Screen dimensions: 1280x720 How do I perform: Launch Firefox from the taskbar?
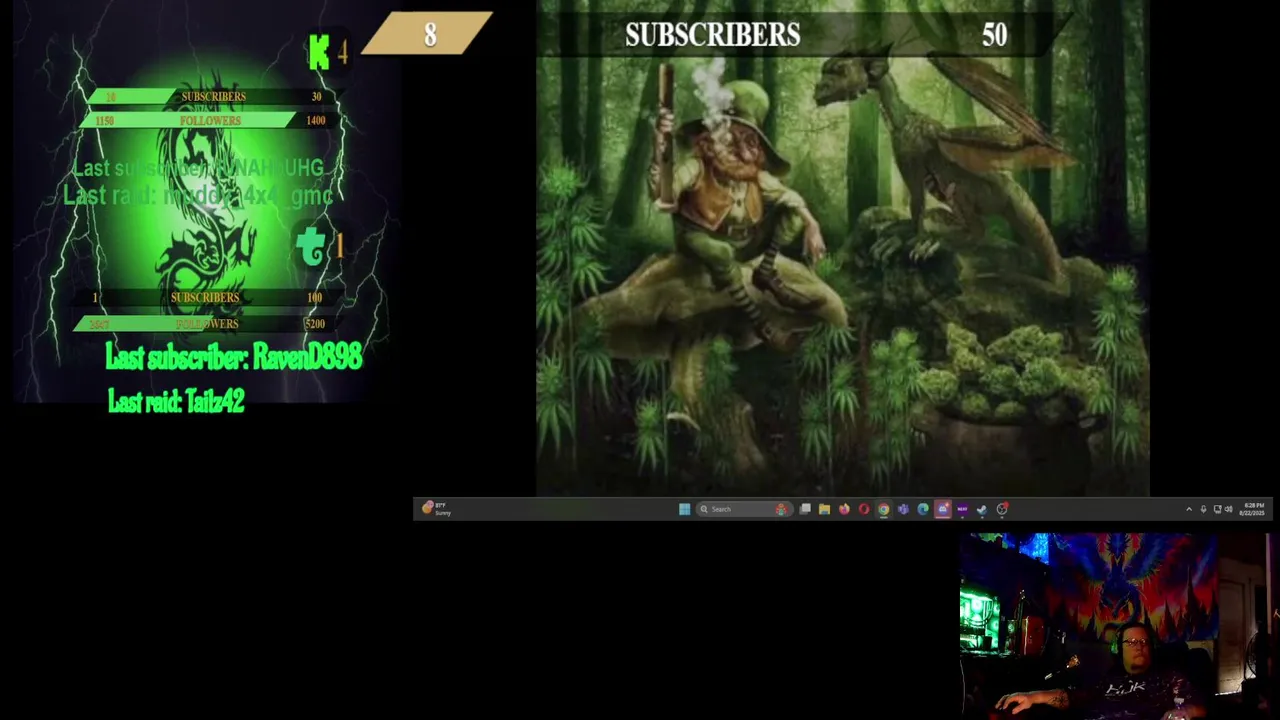[844, 509]
